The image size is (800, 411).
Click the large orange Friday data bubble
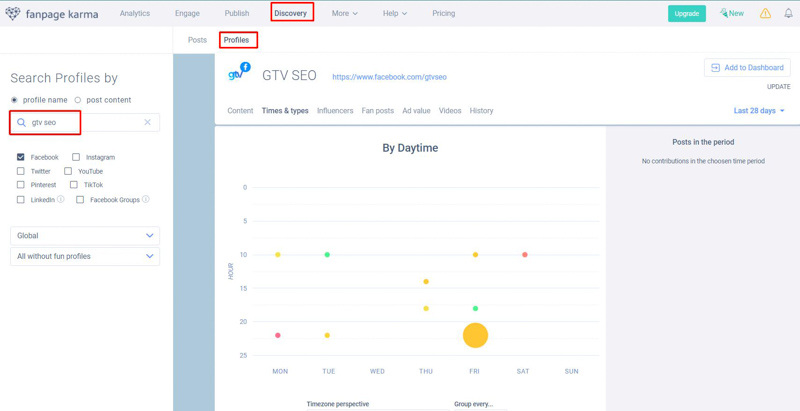(x=475, y=335)
